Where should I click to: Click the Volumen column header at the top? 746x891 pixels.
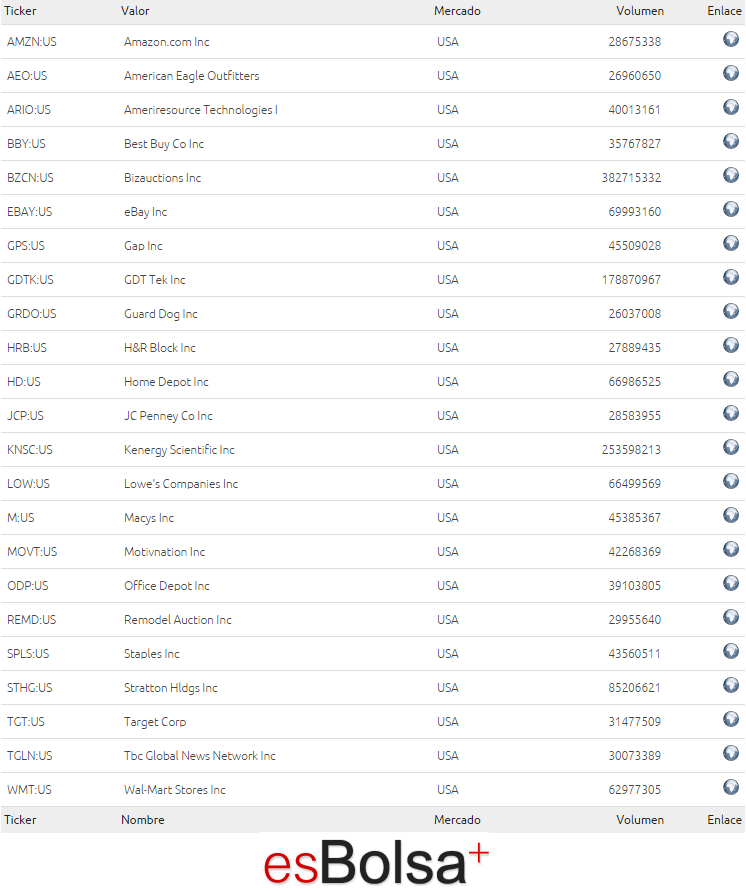[x=640, y=11]
